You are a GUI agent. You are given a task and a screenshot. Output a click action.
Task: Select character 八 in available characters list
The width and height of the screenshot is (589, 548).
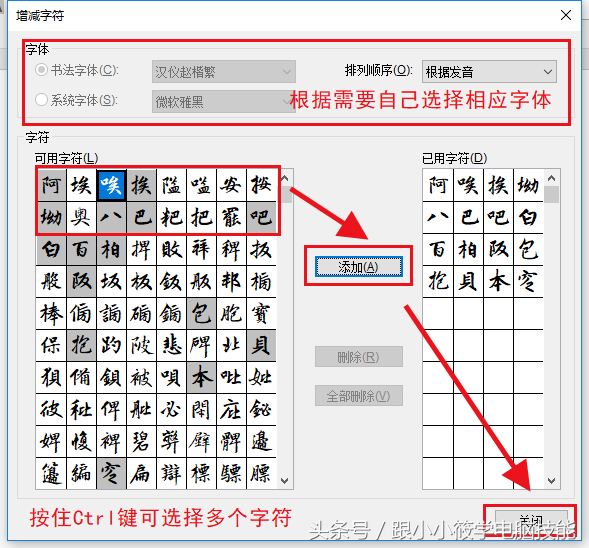[112, 217]
